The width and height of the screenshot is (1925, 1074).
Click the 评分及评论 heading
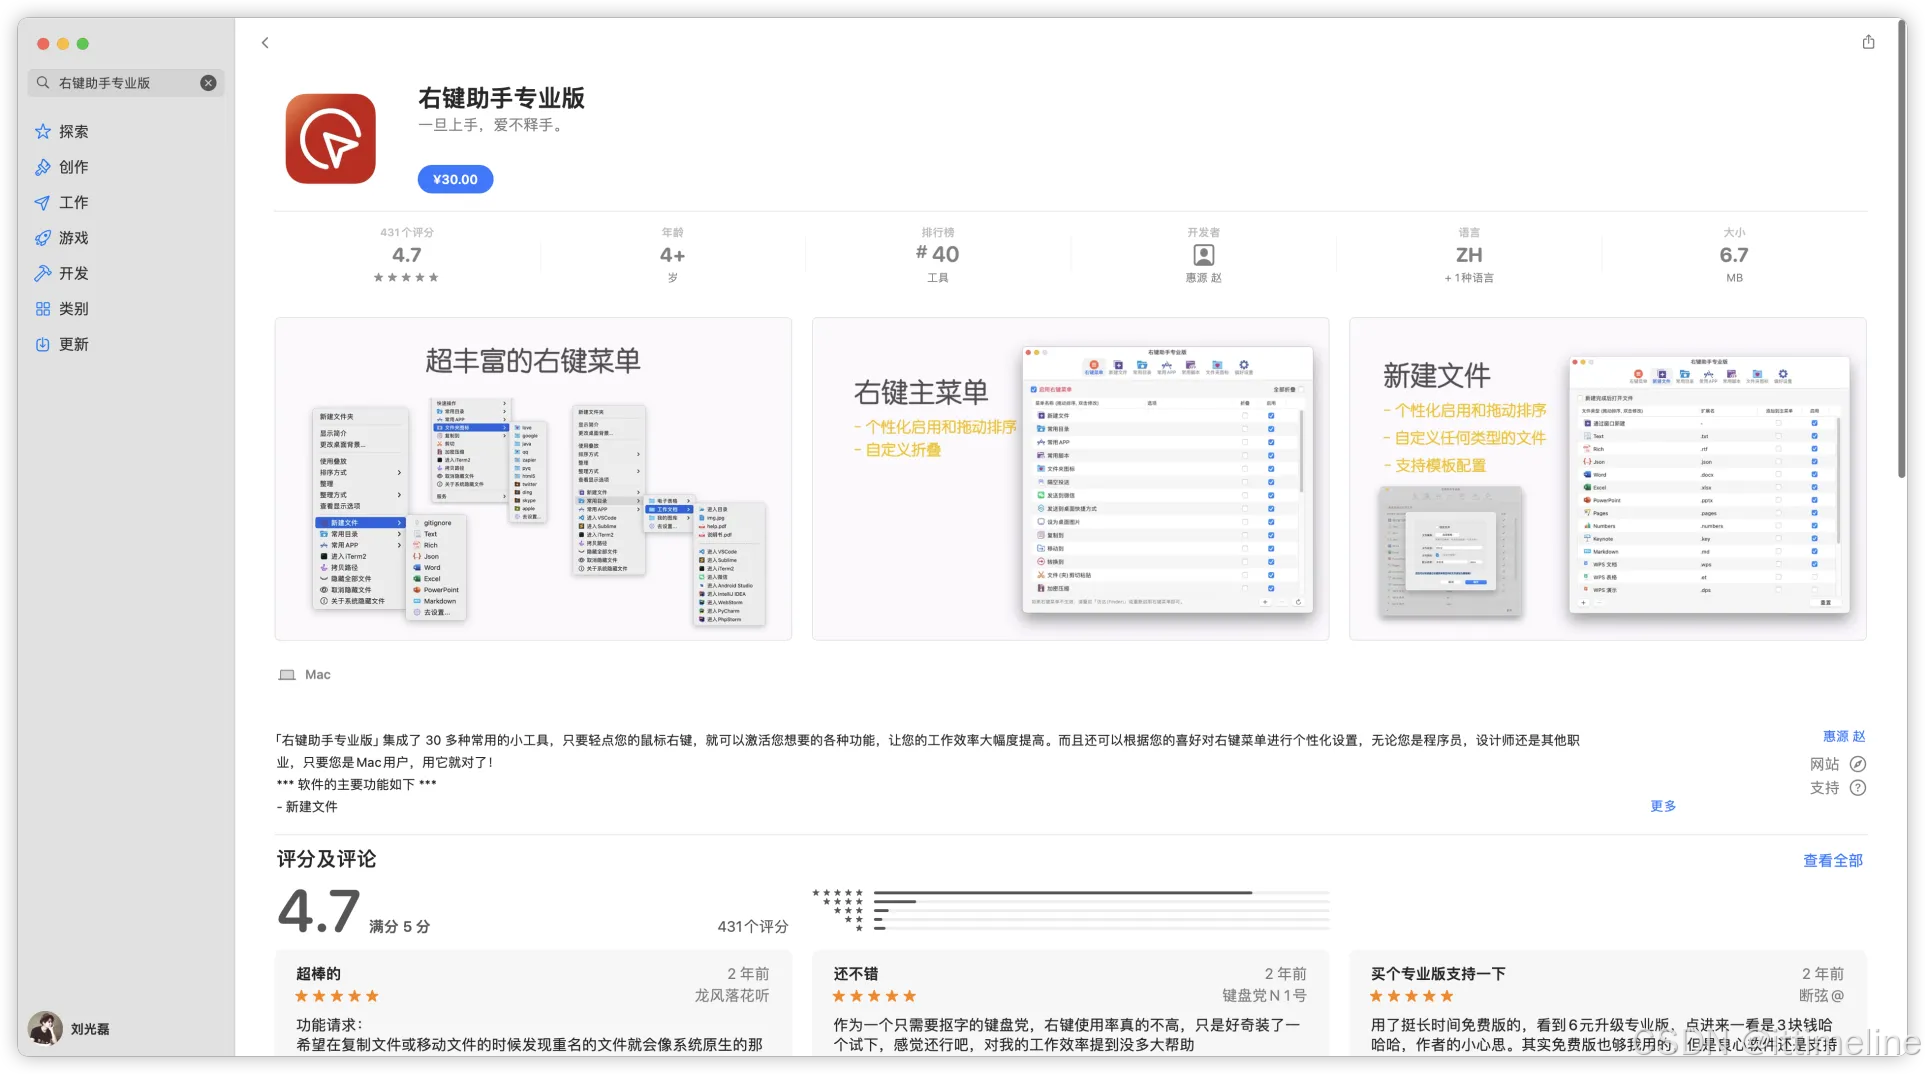click(327, 859)
